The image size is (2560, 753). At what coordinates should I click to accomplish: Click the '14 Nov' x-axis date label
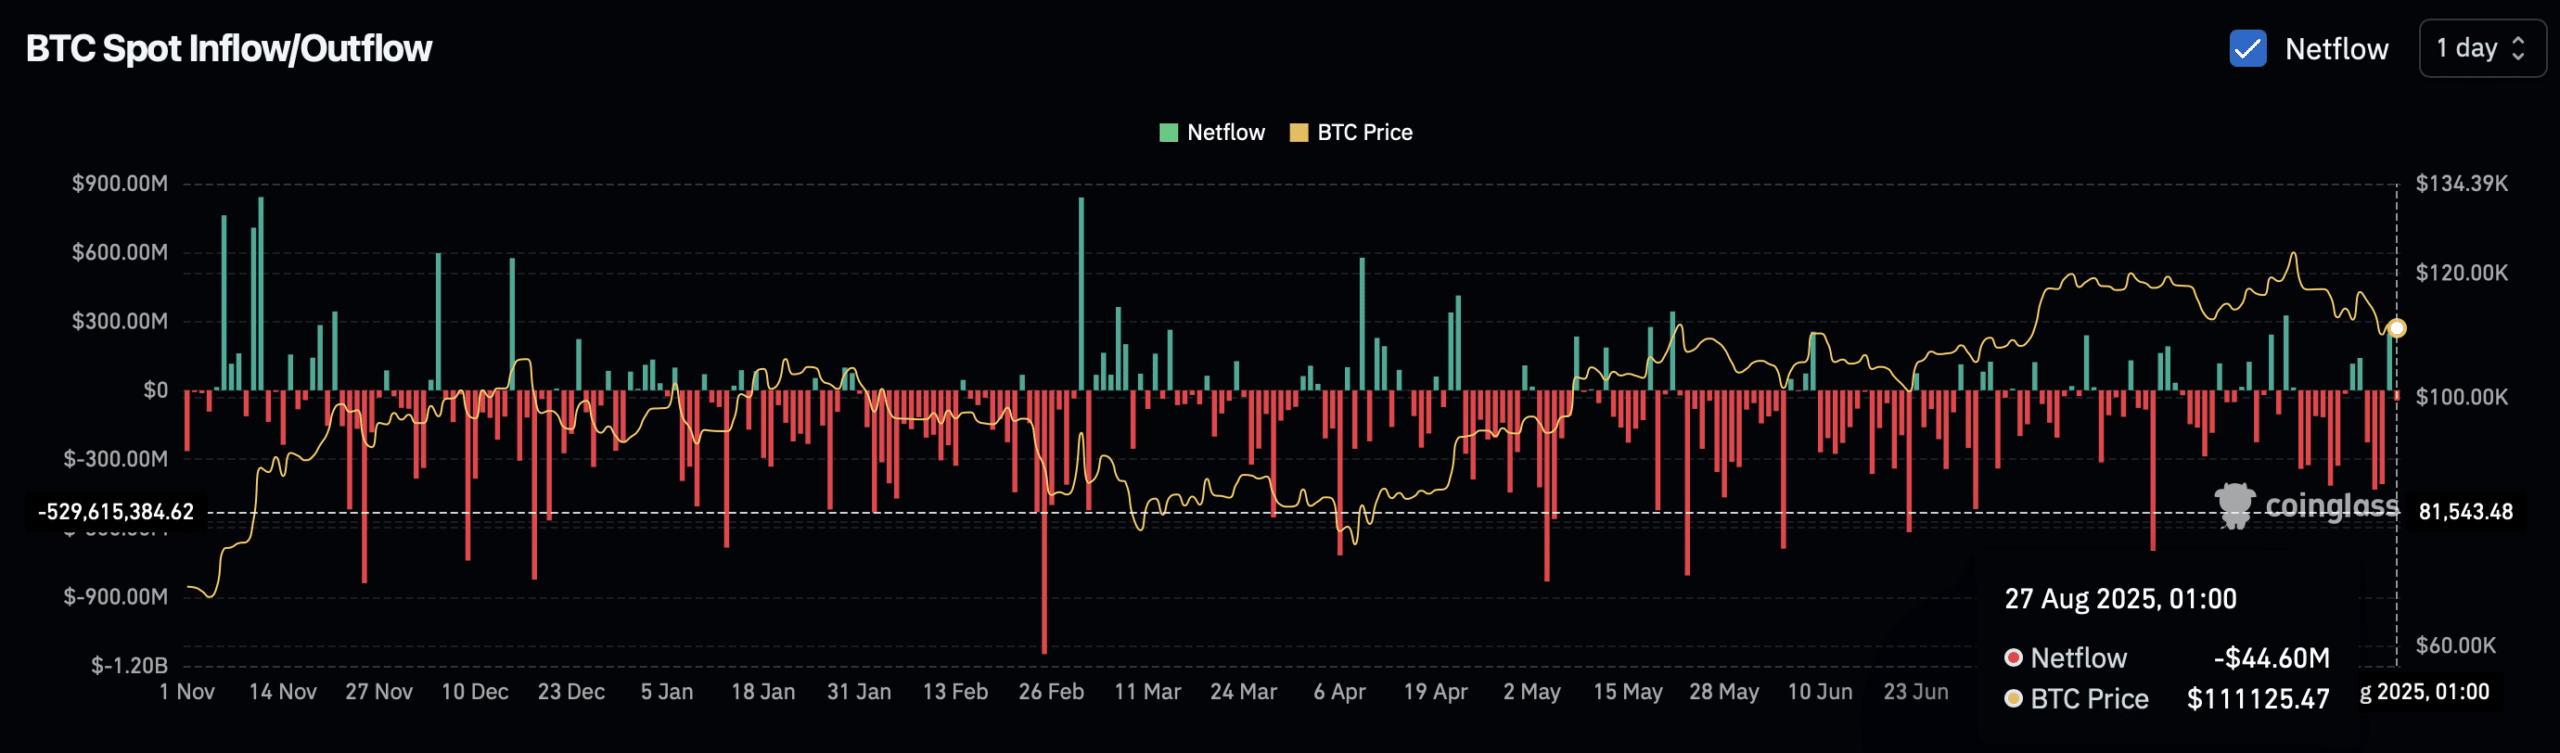pyautogui.click(x=283, y=692)
